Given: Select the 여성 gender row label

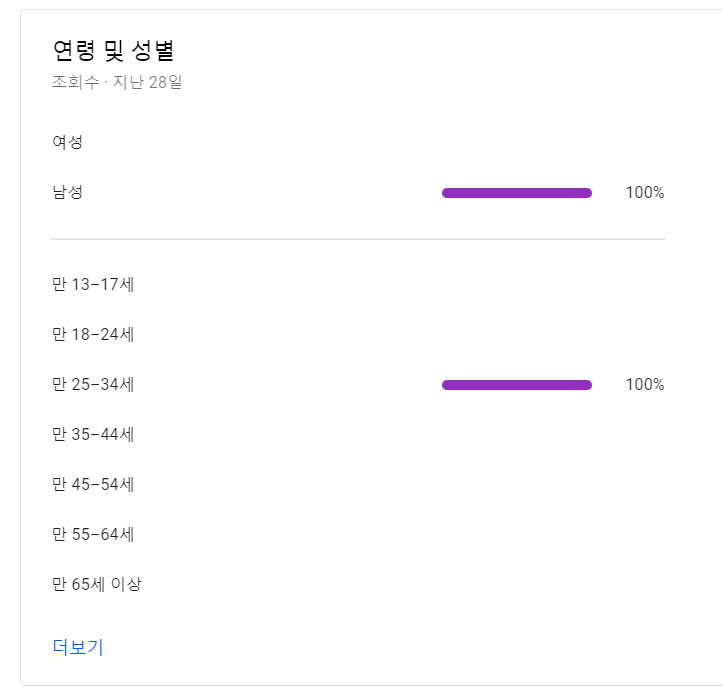Looking at the screenshot, I should pos(67,142).
